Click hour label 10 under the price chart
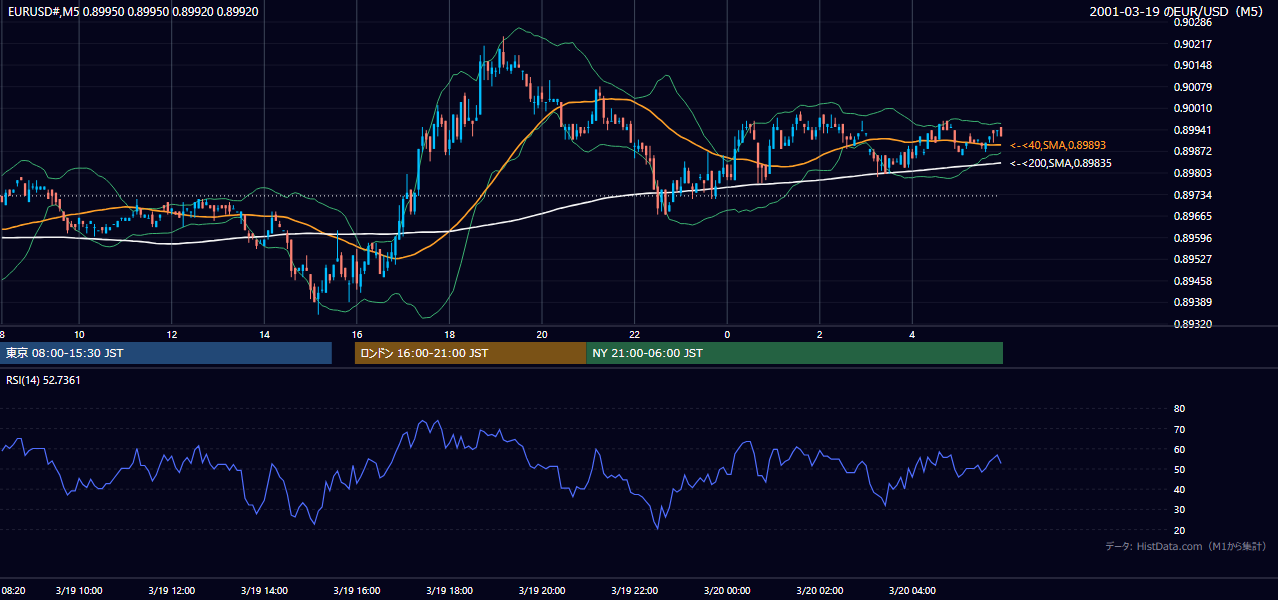The width and height of the screenshot is (1278, 600). click(x=79, y=334)
